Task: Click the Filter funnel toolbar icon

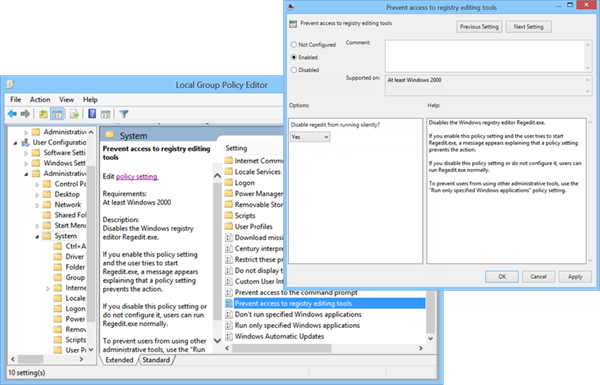Action: pos(124,114)
